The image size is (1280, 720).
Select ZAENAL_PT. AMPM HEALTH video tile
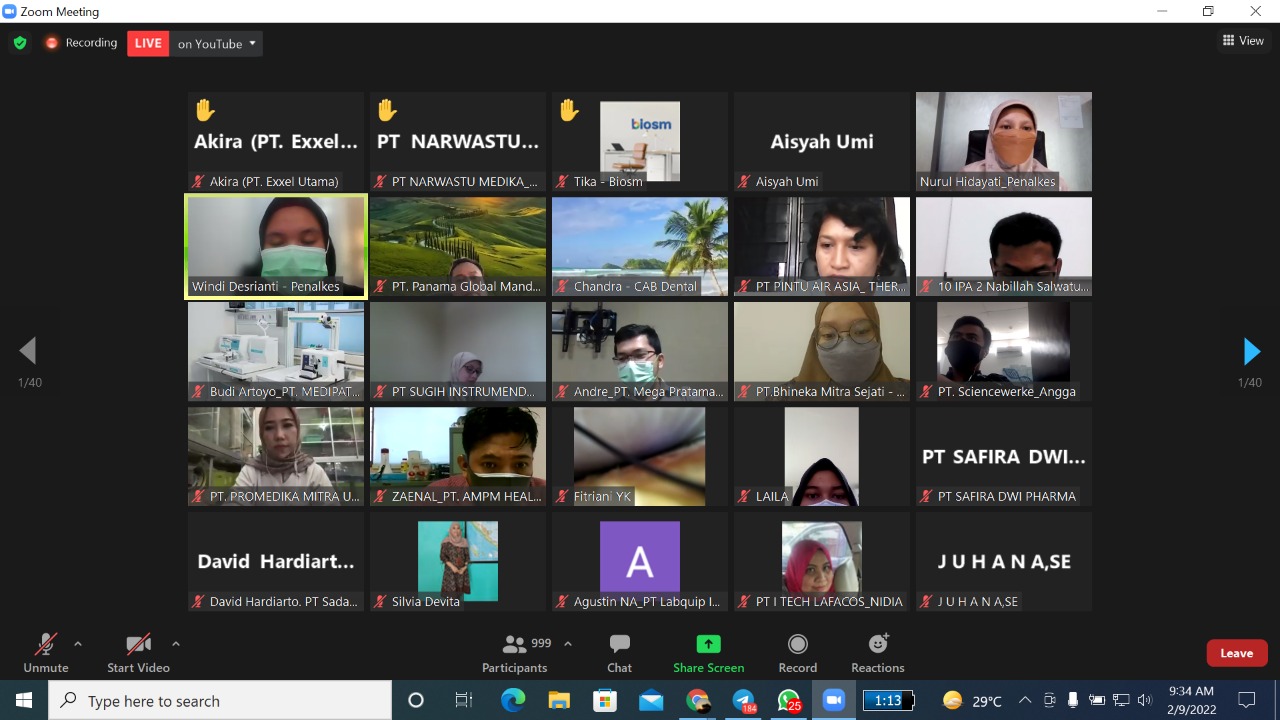[458, 456]
